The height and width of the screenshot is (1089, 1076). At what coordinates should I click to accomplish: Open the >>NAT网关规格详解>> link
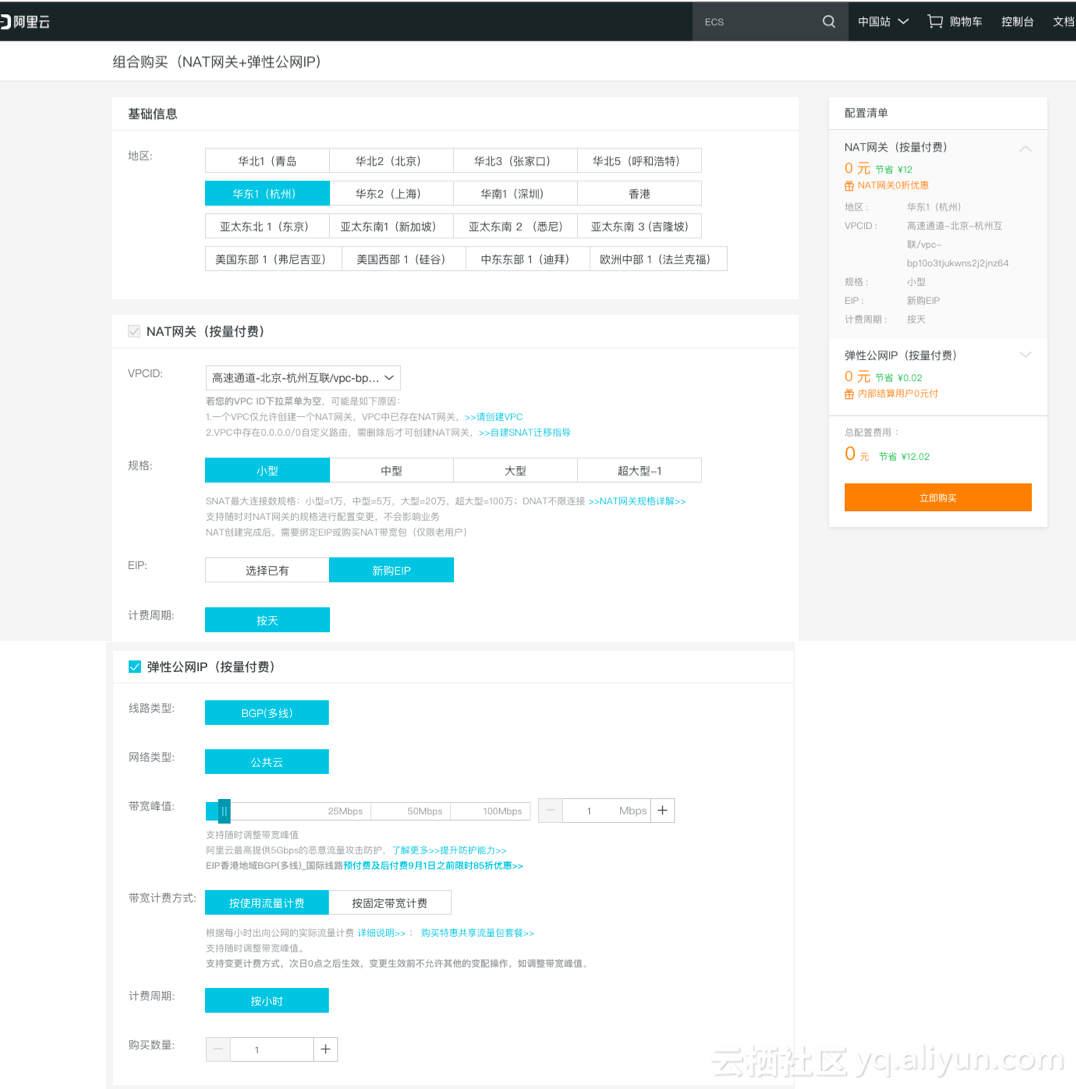point(637,501)
